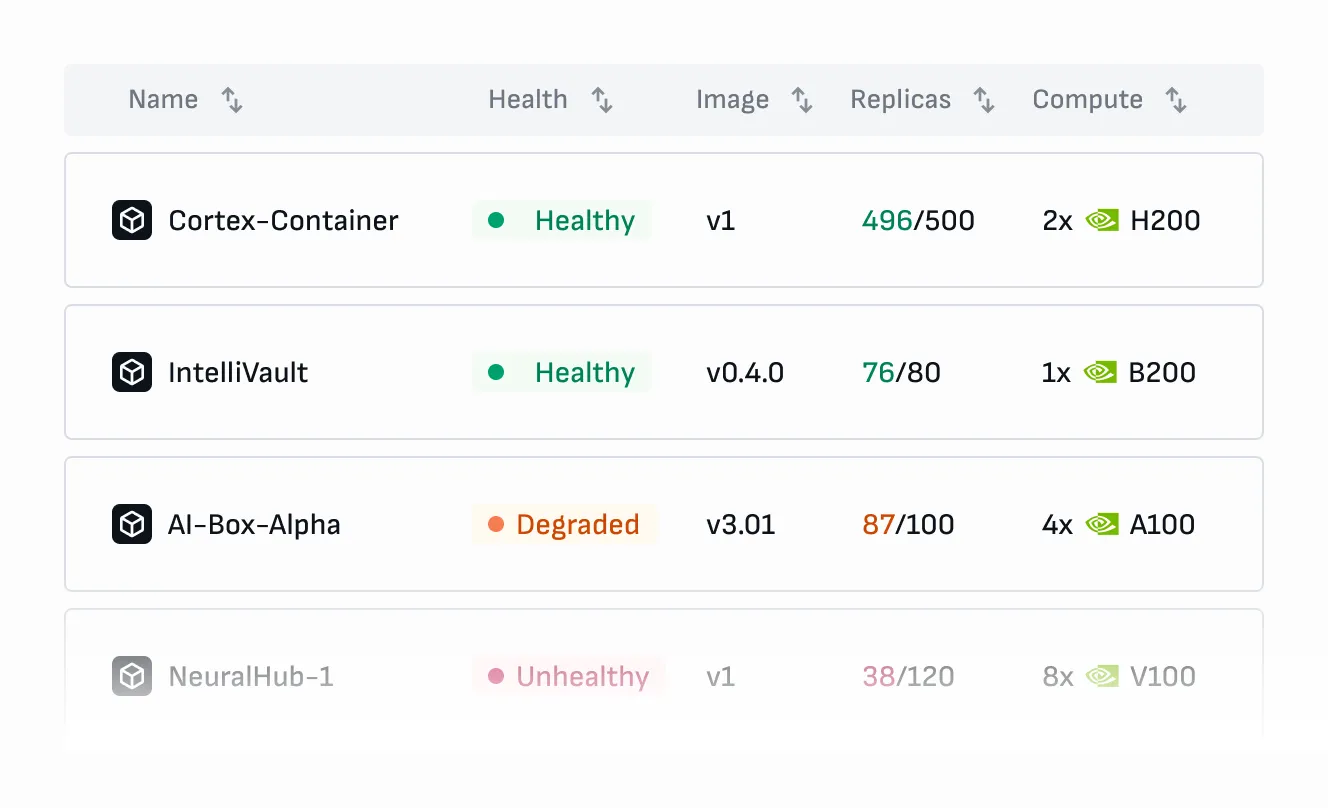Viewport: 1328px width, 808px height.
Task: Open the IntelliVault container name
Action: pos(238,372)
